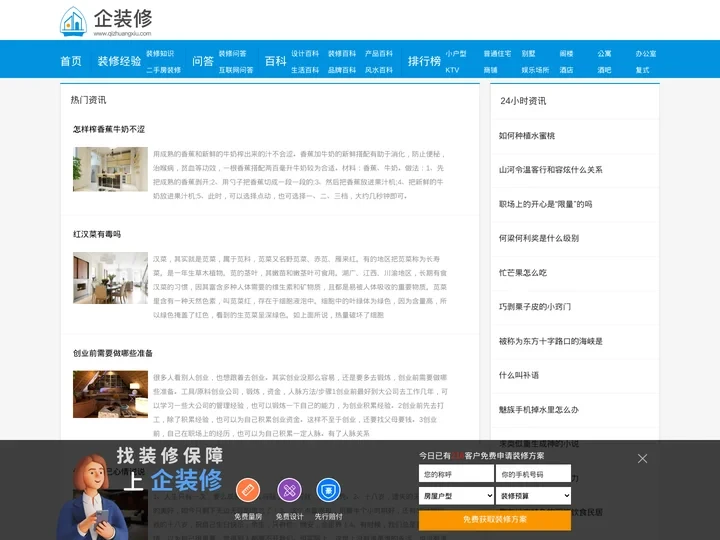Screen dimensions: 720x540
Task: Click the purple 免费设计 pencil icon
Action: [x=289, y=490]
